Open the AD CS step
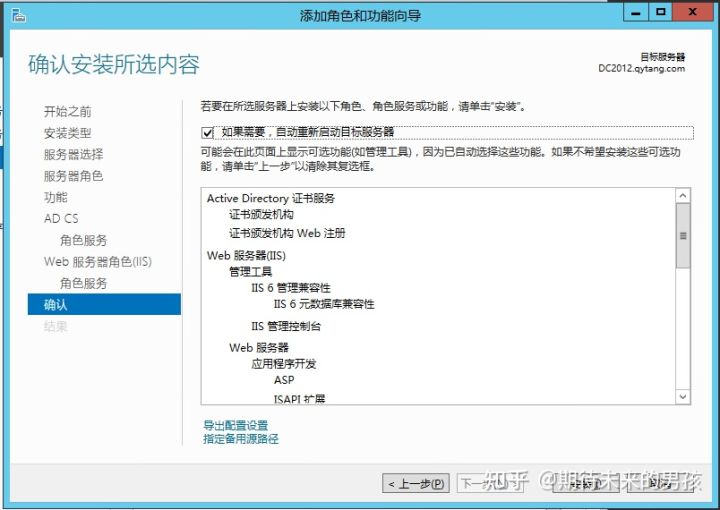The height and width of the screenshot is (510, 720). [61, 219]
